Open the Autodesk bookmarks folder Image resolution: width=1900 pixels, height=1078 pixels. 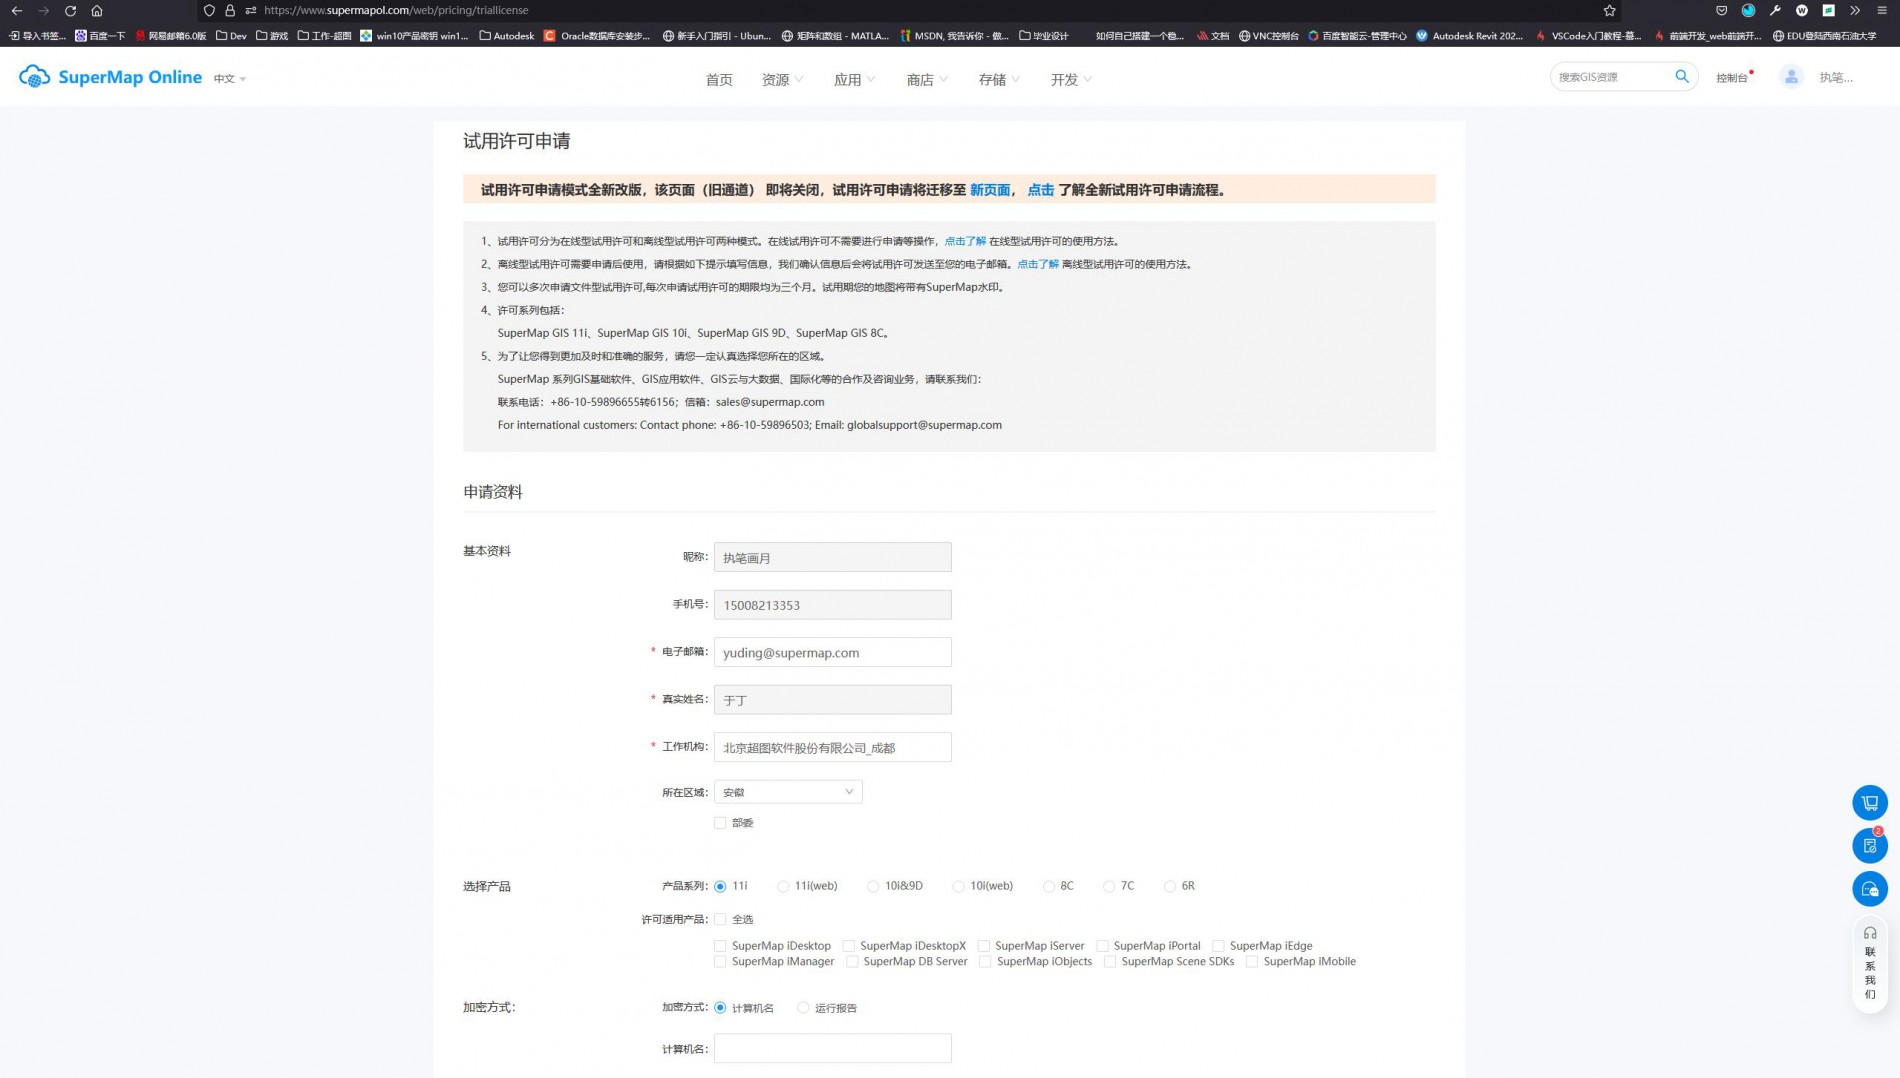click(x=507, y=36)
